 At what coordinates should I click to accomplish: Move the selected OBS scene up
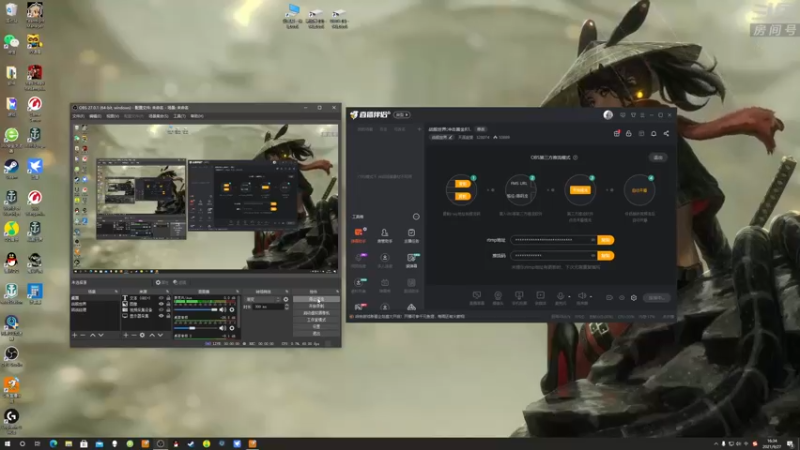[92, 335]
